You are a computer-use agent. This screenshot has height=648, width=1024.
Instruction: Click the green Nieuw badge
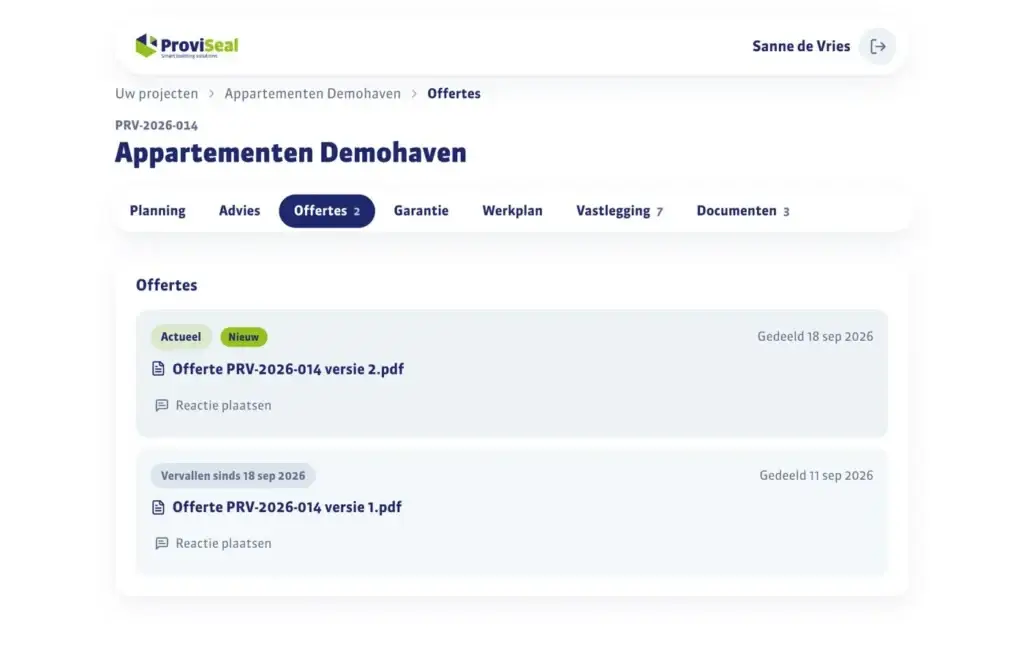pos(244,337)
